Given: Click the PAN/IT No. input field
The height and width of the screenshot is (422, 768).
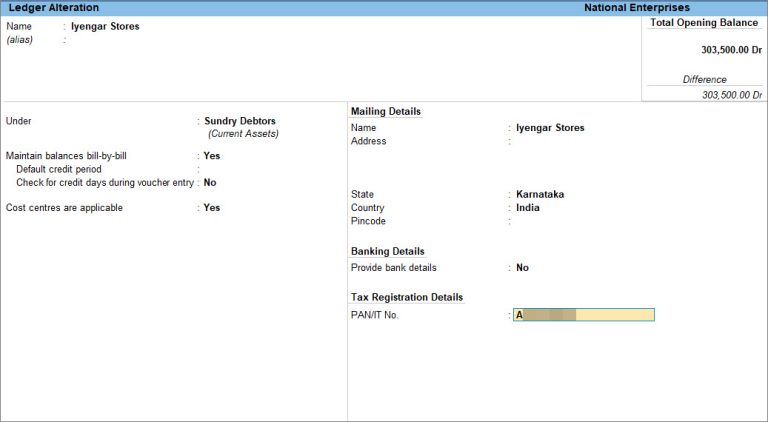Looking at the screenshot, I should (584, 315).
